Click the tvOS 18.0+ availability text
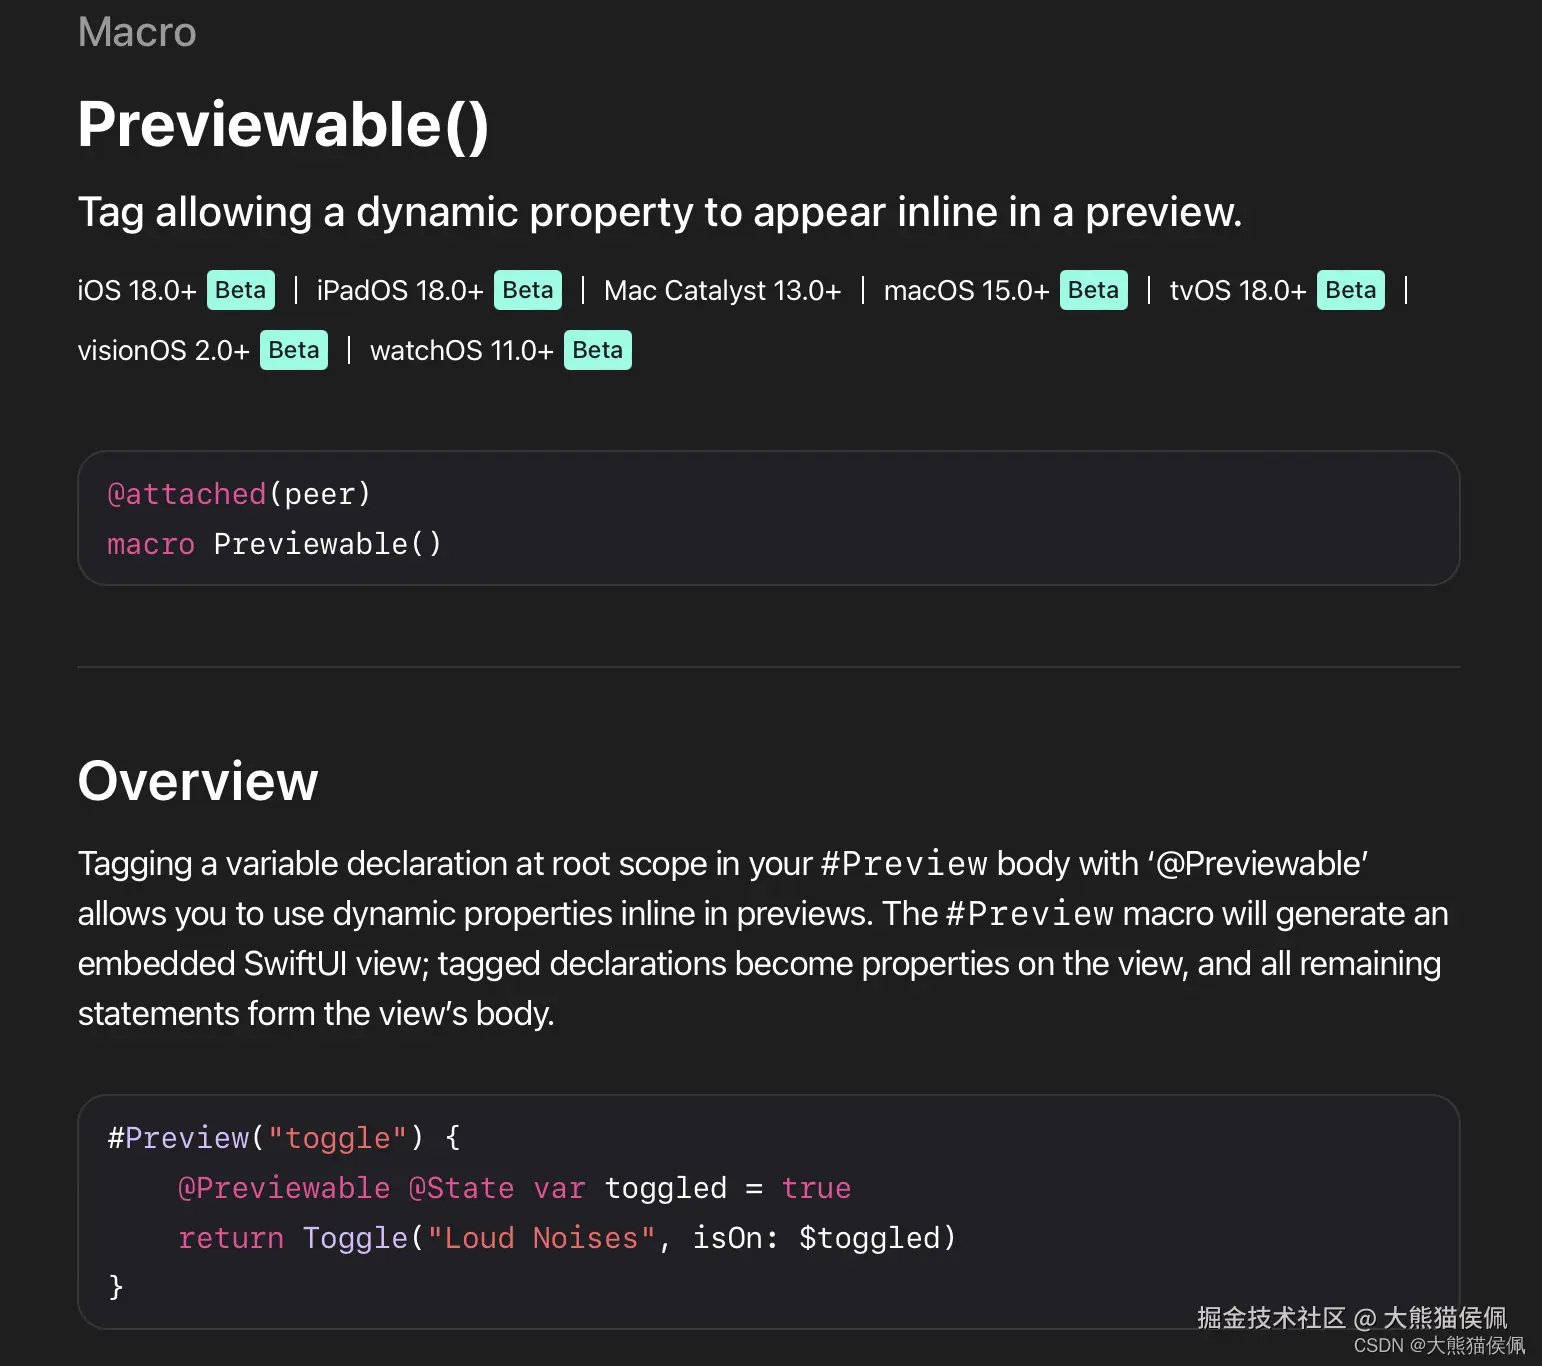Viewport: 1542px width, 1366px height. (x=1238, y=291)
